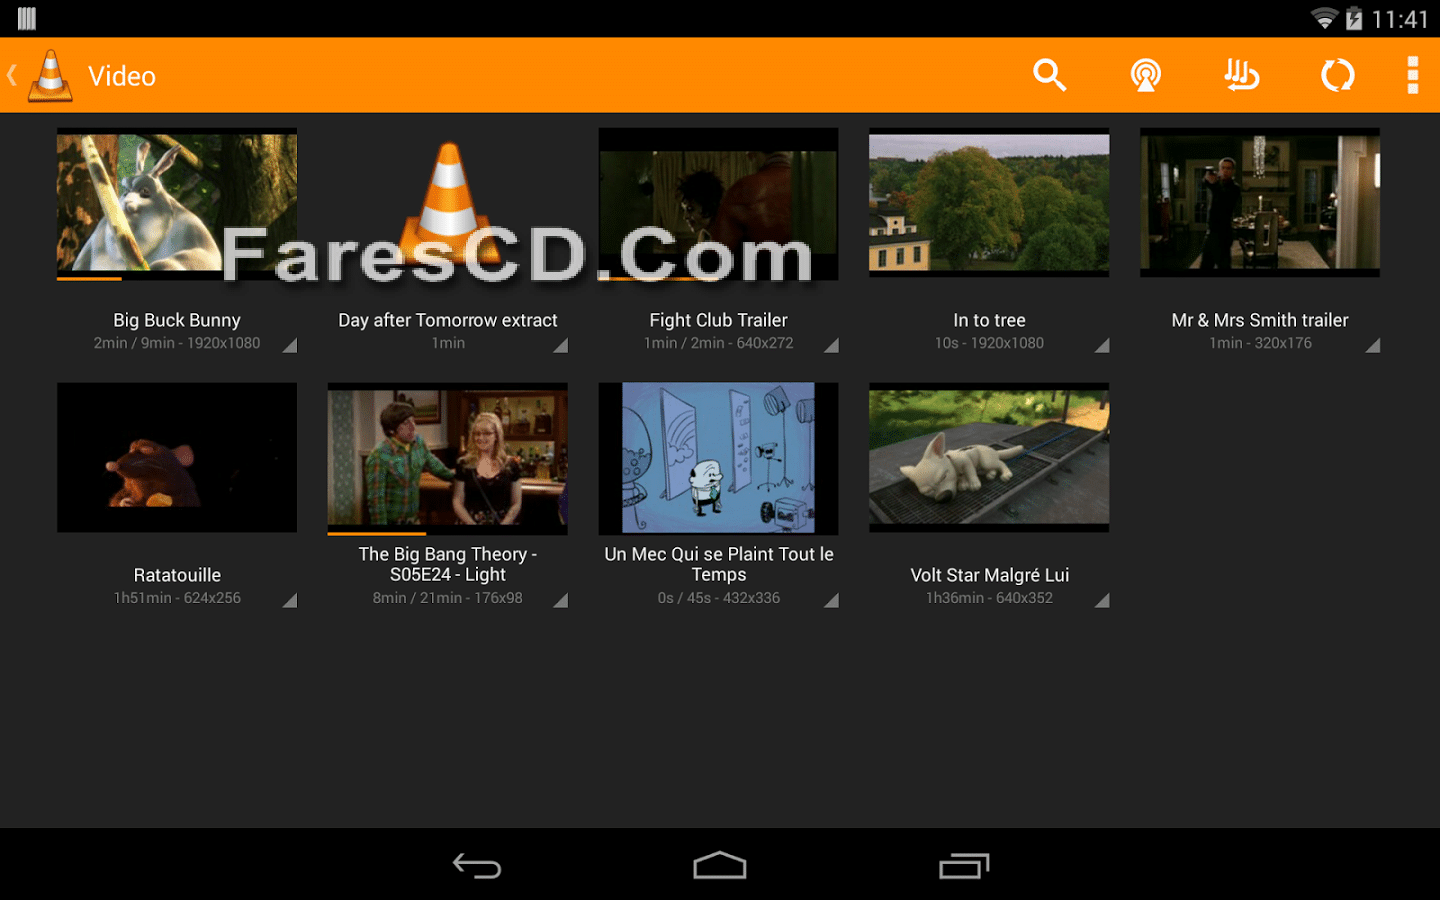The image size is (1440, 900).
Task: Play In to tree thumbnail
Action: [x=989, y=203]
